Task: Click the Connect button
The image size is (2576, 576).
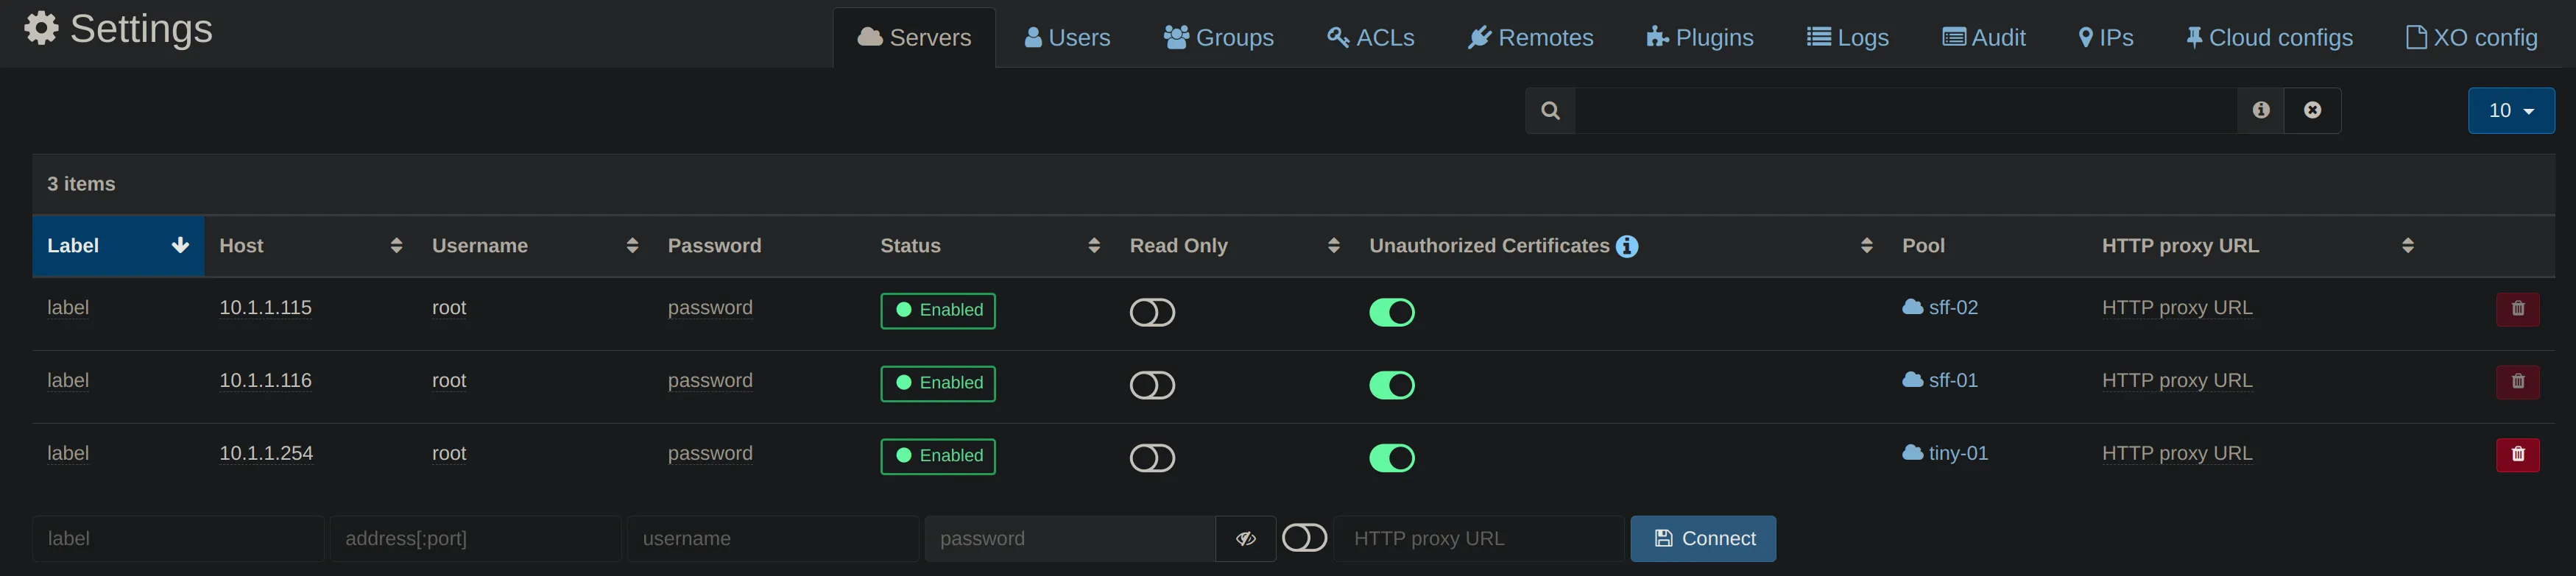Action: [1703, 539]
